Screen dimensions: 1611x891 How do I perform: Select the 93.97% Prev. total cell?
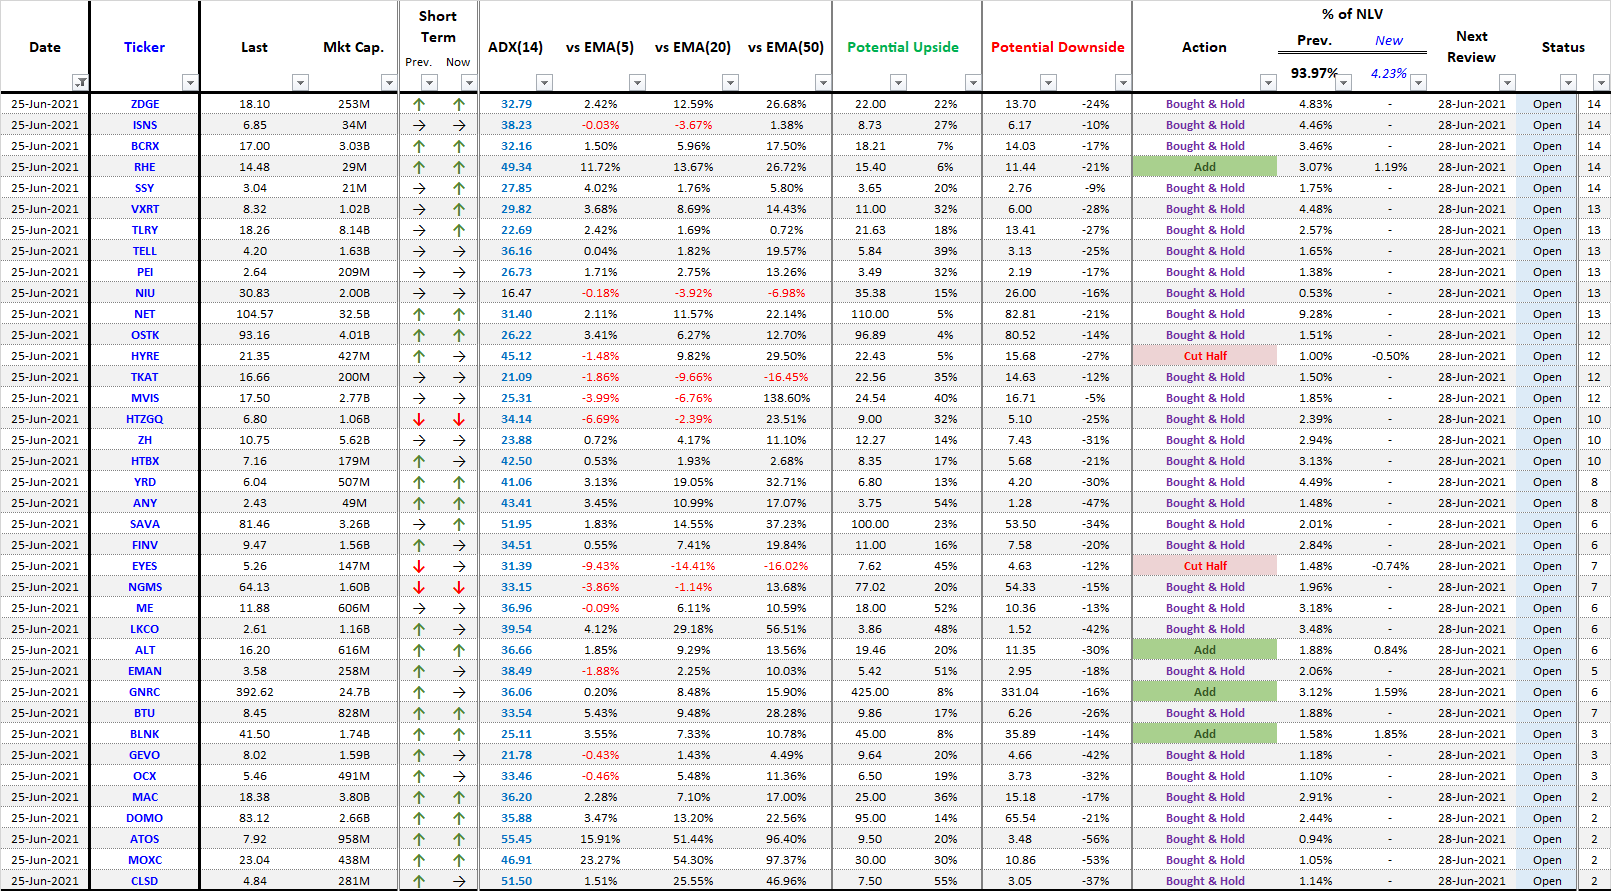click(x=1313, y=73)
